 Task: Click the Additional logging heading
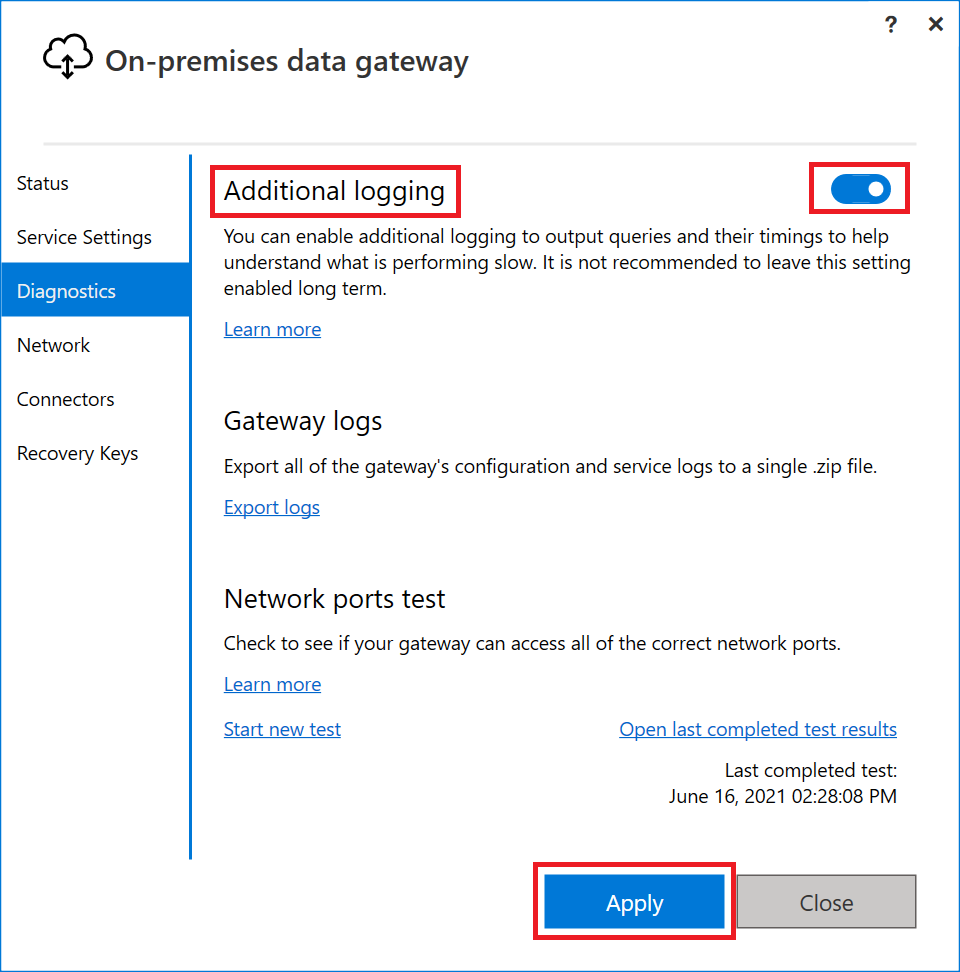(335, 191)
